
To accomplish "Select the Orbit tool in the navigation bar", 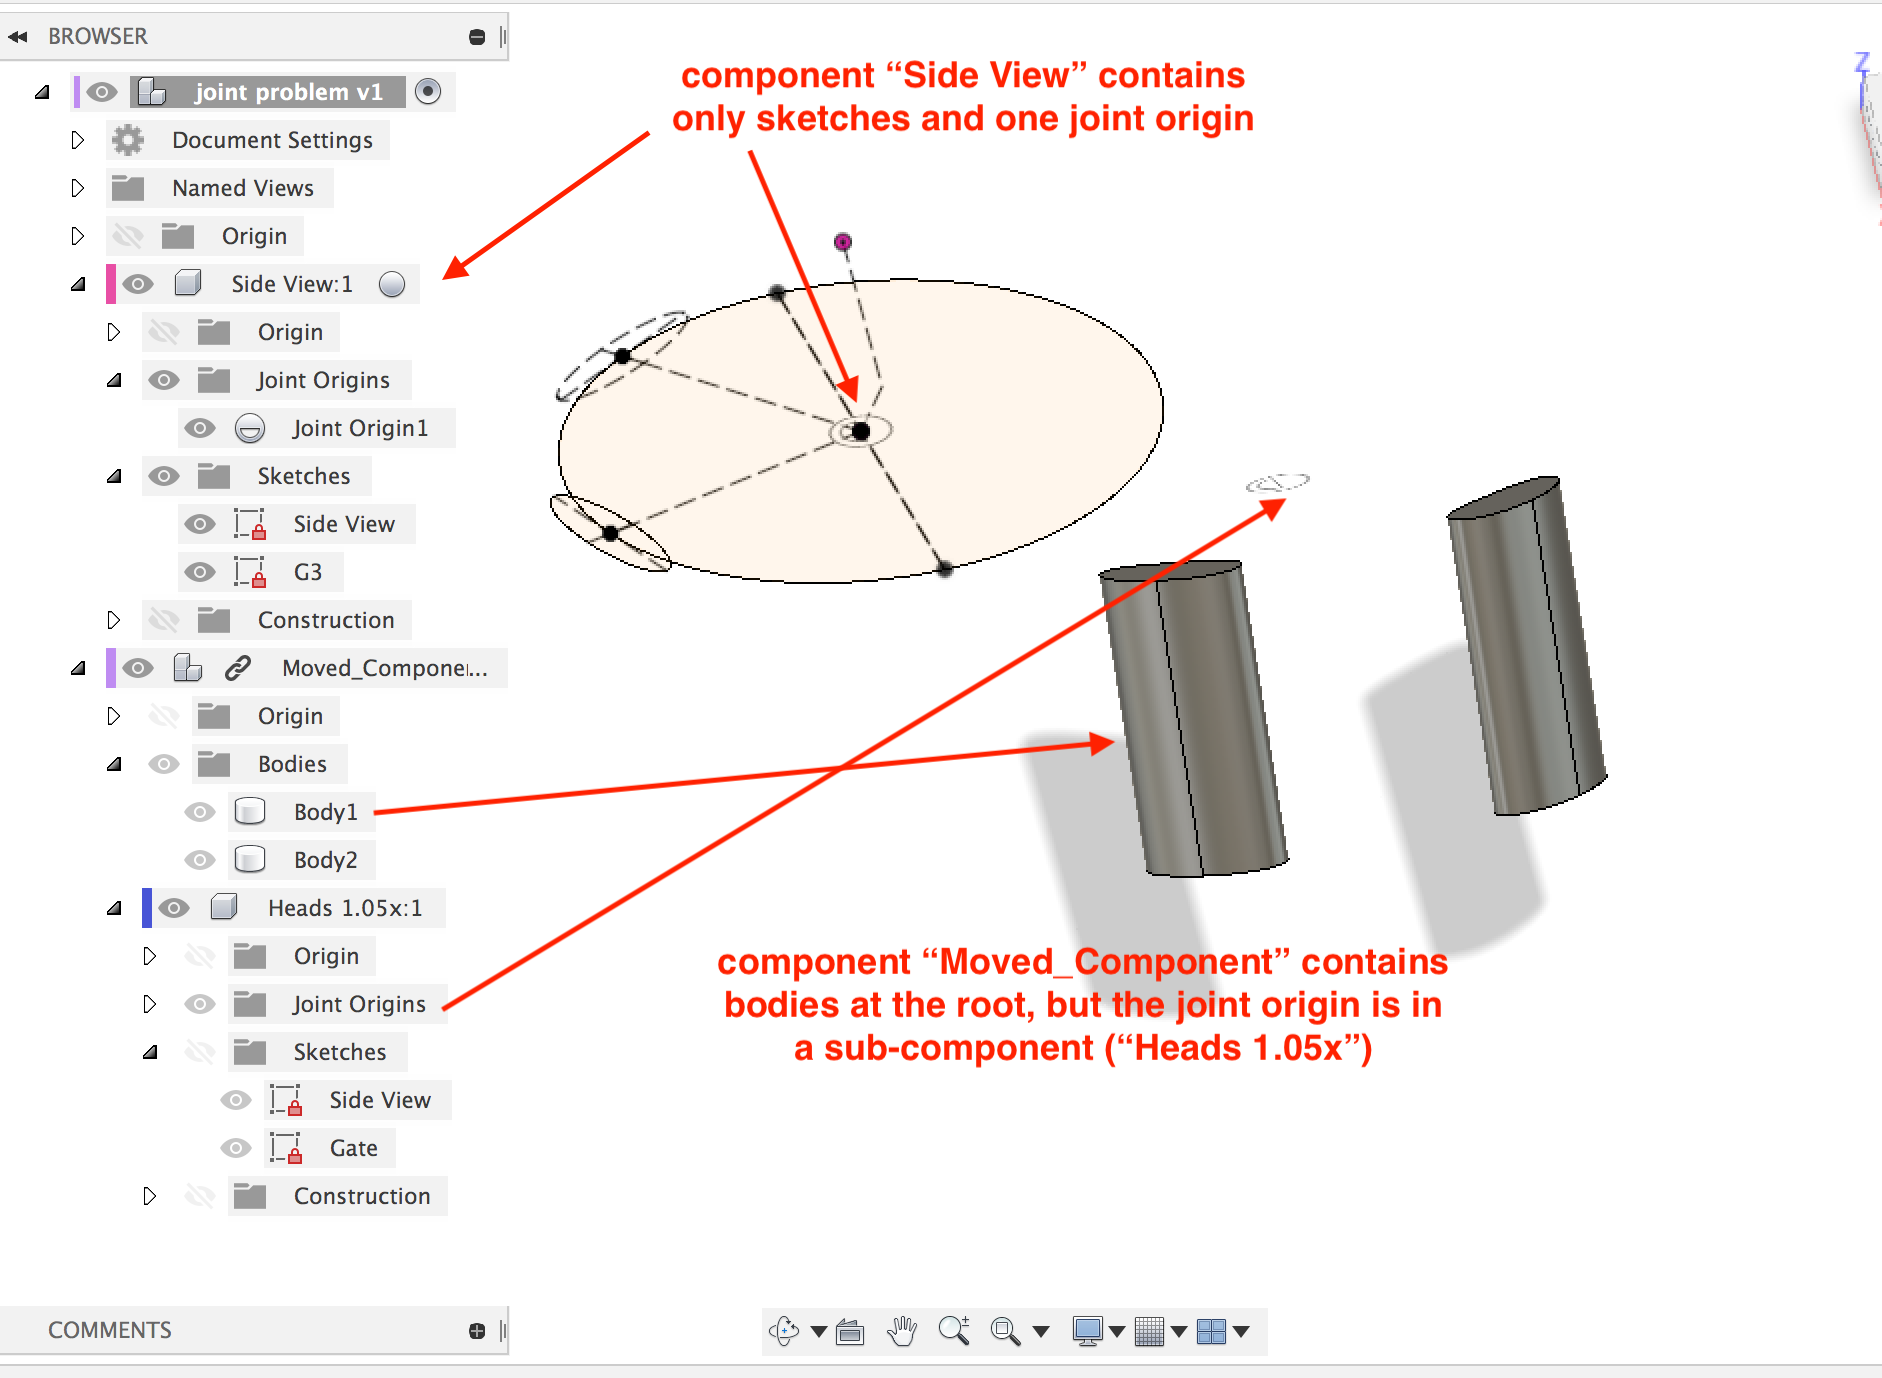I will point(784,1332).
